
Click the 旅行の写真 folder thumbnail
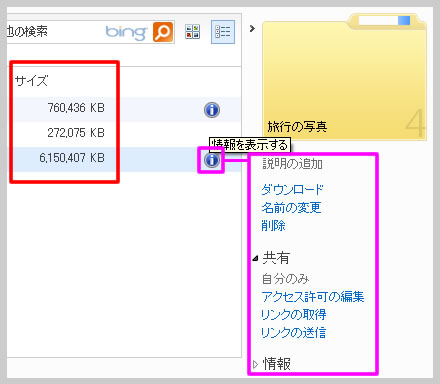(344, 77)
